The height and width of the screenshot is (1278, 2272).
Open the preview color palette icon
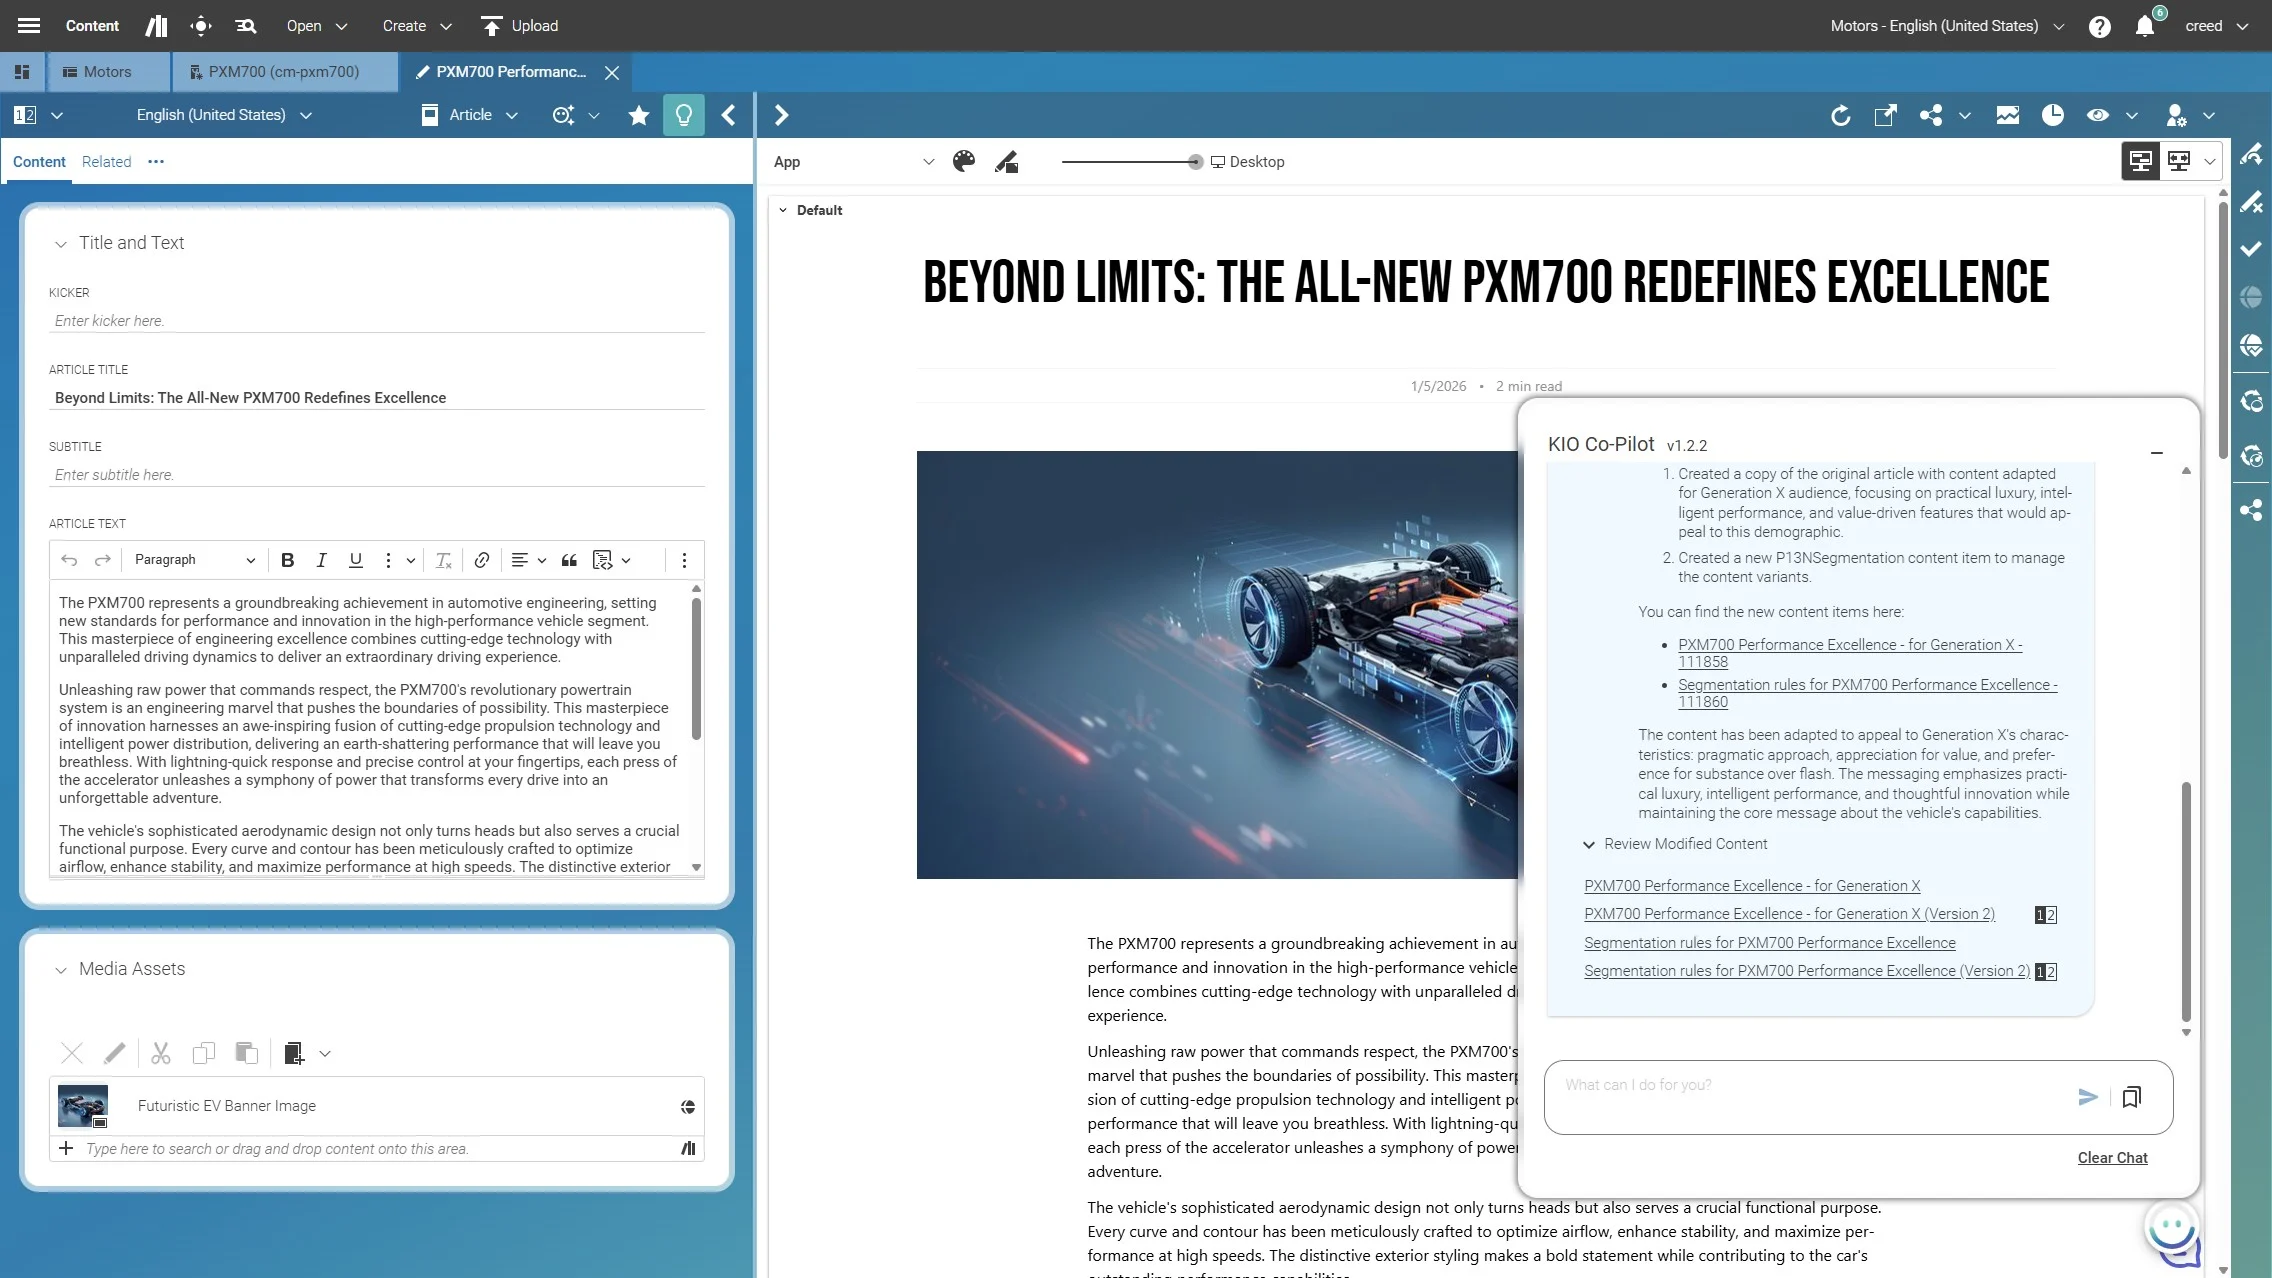(x=963, y=162)
